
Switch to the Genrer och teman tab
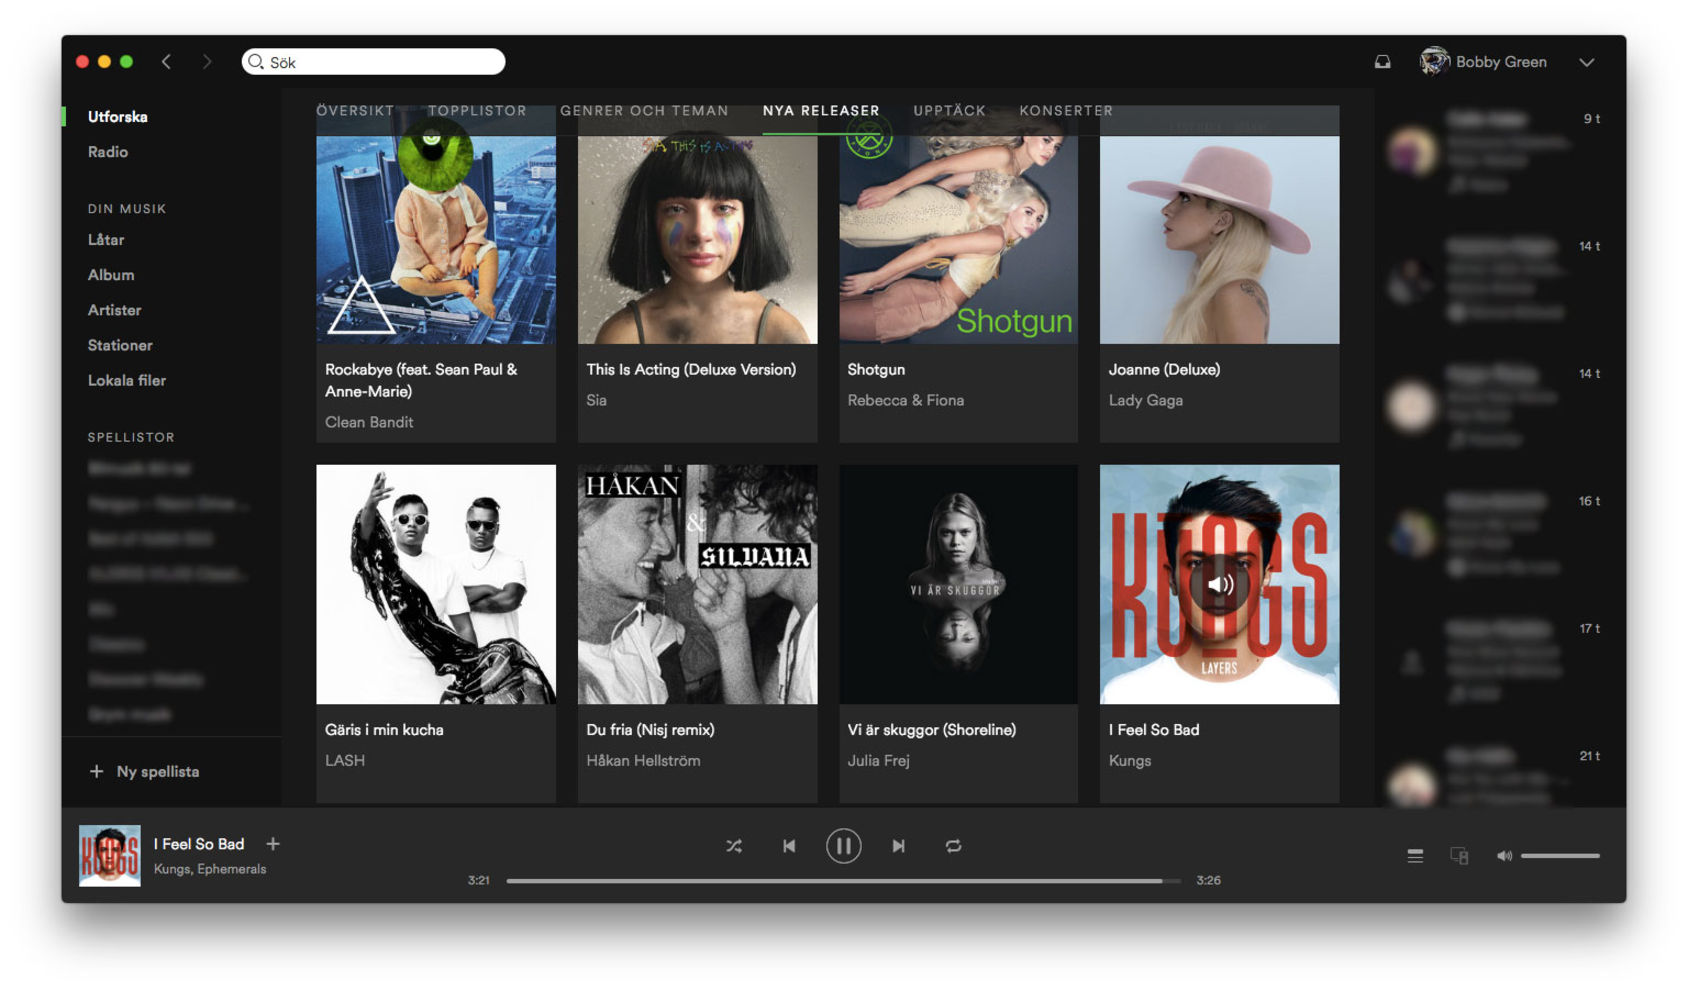[x=644, y=111]
